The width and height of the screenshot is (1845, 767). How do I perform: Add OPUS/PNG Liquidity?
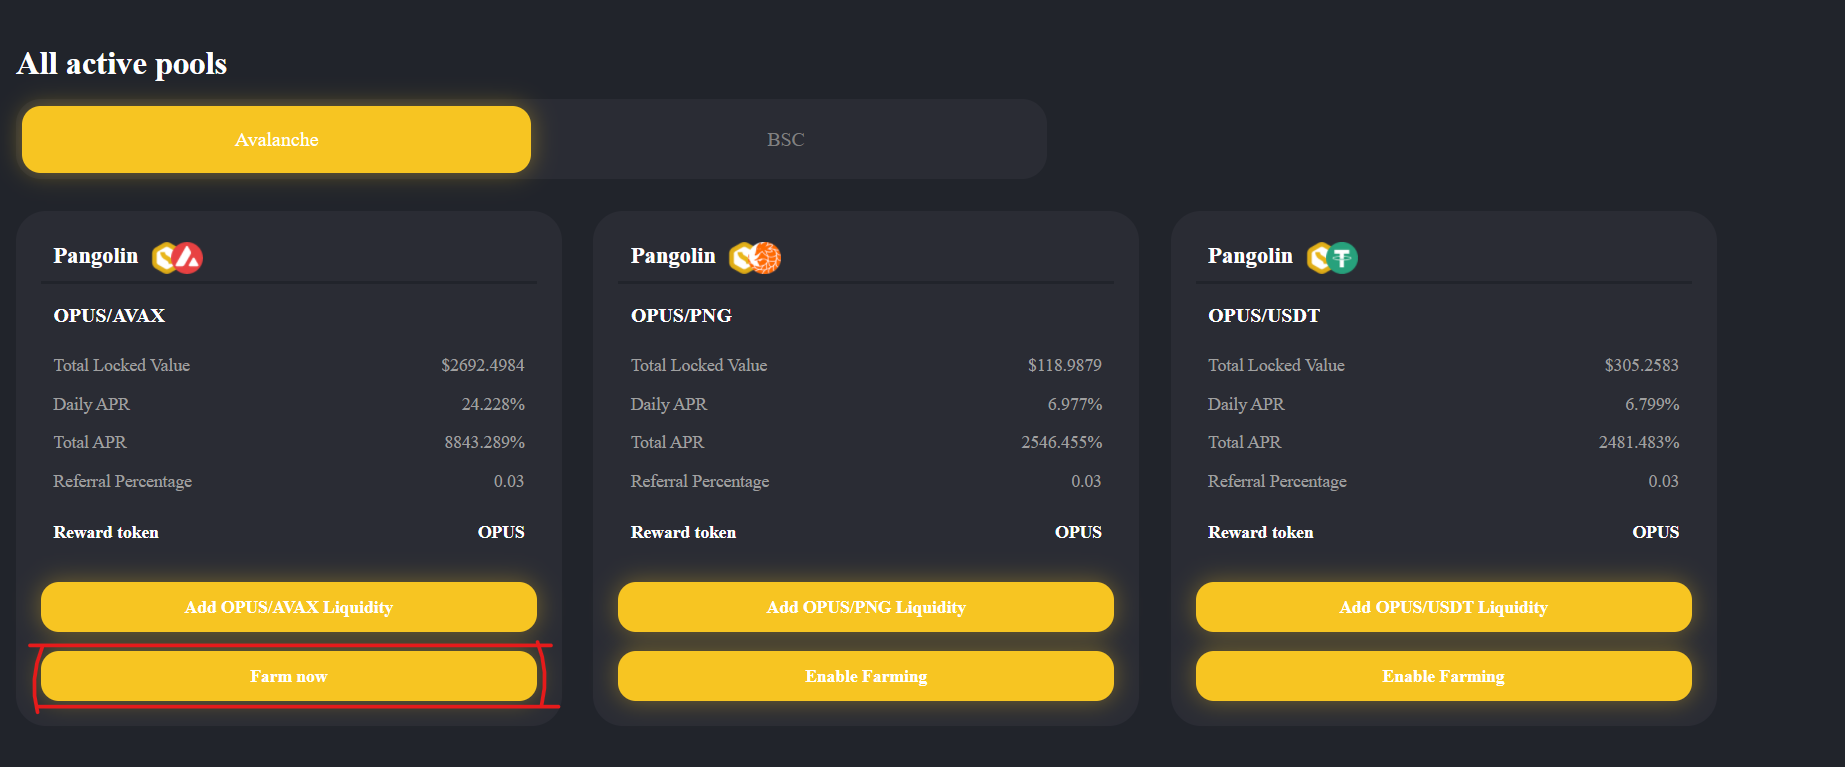click(x=866, y=607)
